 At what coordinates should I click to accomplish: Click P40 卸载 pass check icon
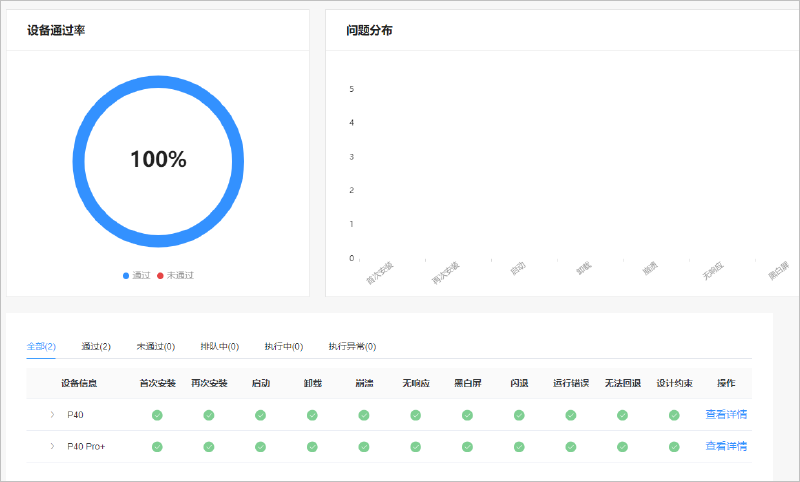point(312,415)
